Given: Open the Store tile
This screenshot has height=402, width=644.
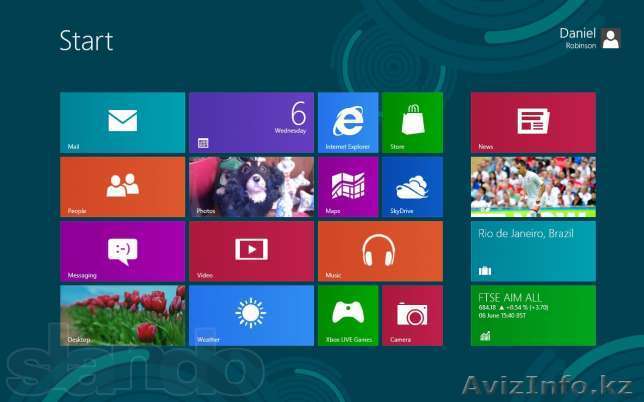Looking at the screenshot, I should [x=412, y=122].
